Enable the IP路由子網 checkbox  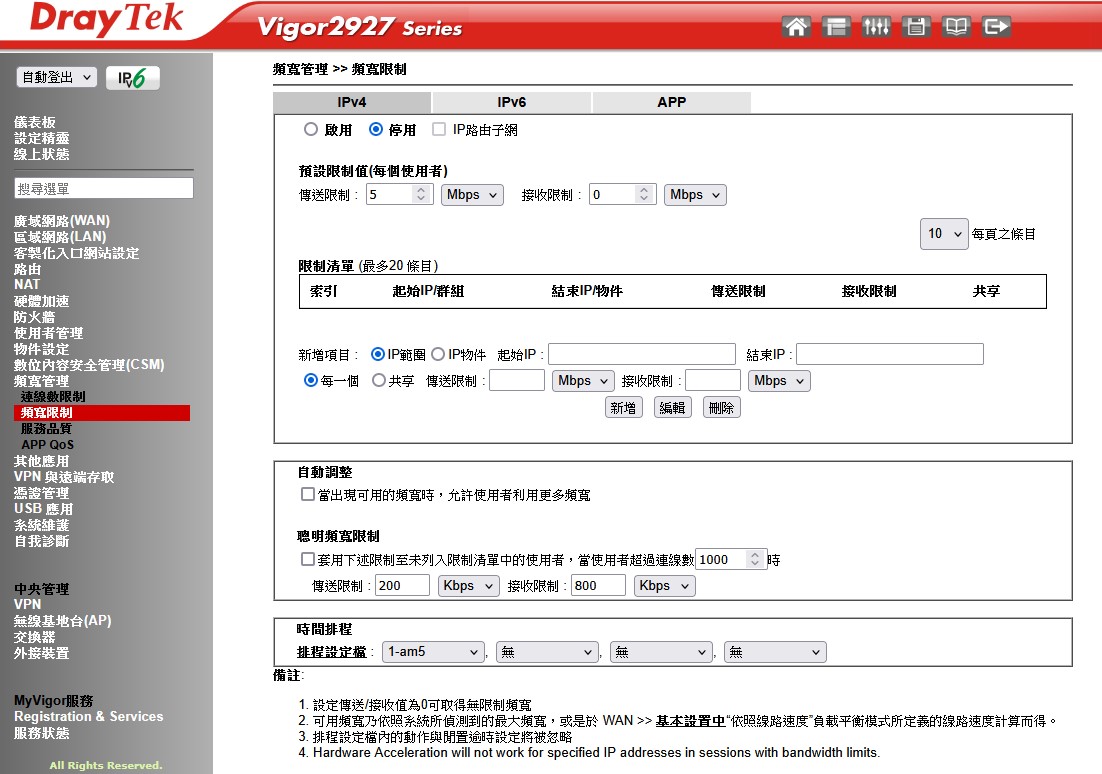[439, 130]
